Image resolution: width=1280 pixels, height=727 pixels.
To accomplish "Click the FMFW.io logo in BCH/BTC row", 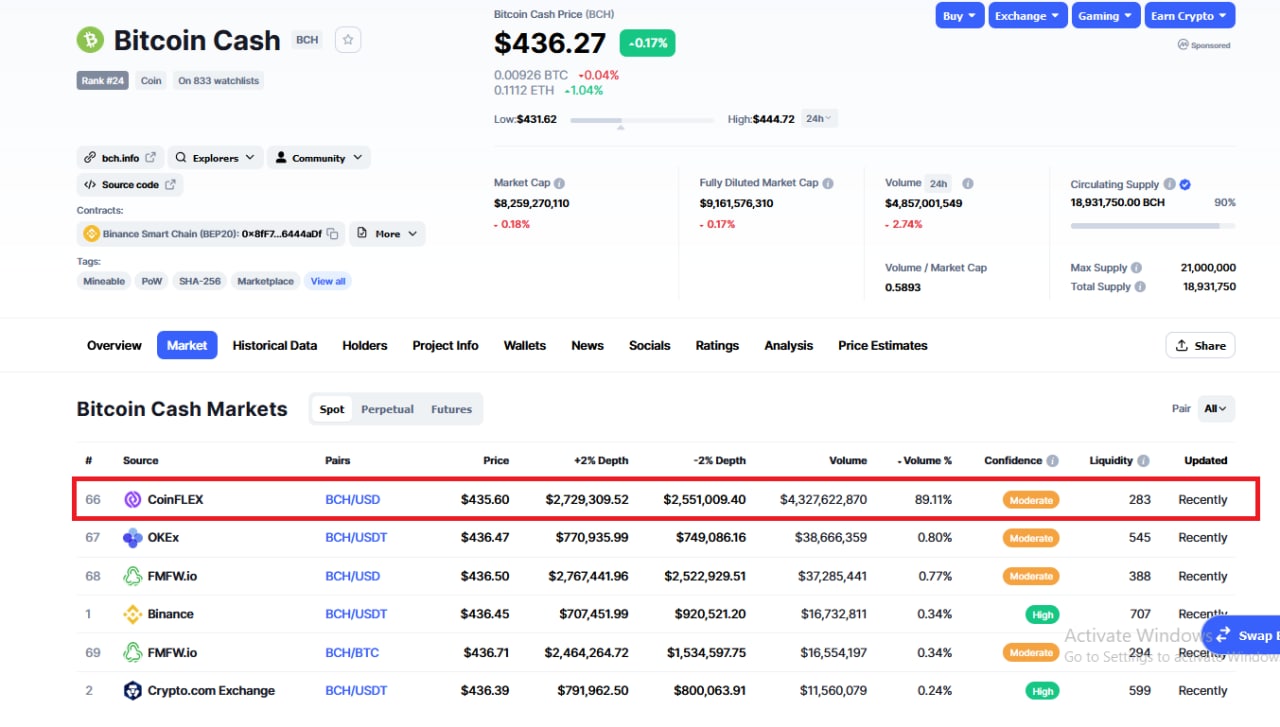I will [132, 653].
